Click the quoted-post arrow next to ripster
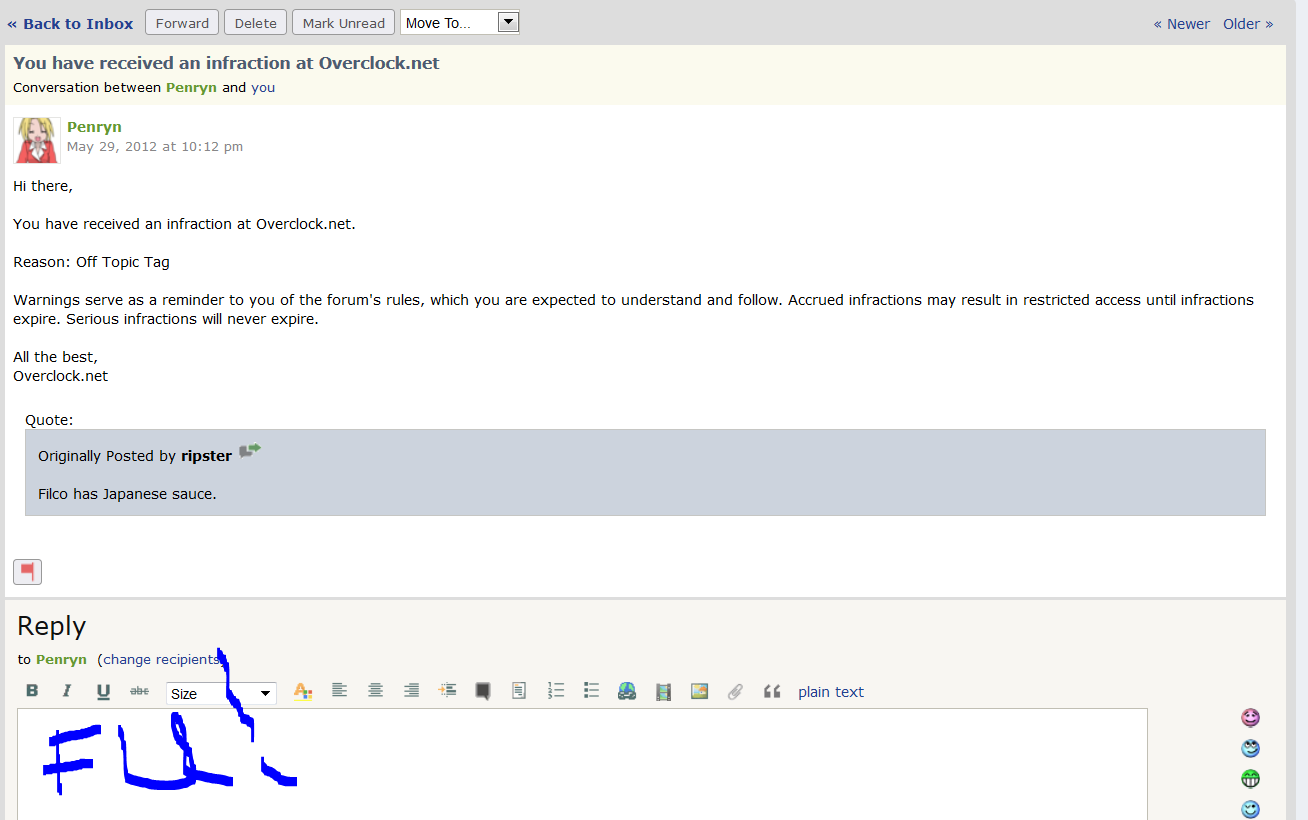 (x=249, y=451)
